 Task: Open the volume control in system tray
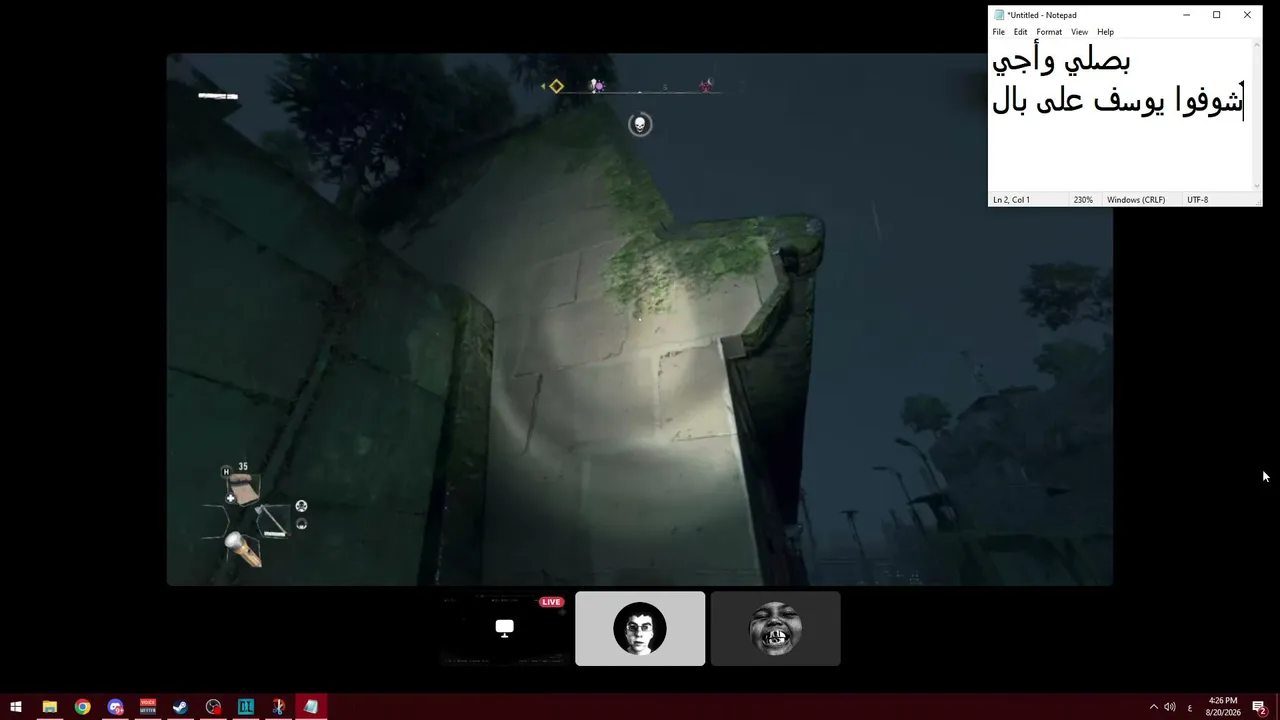1170,707
